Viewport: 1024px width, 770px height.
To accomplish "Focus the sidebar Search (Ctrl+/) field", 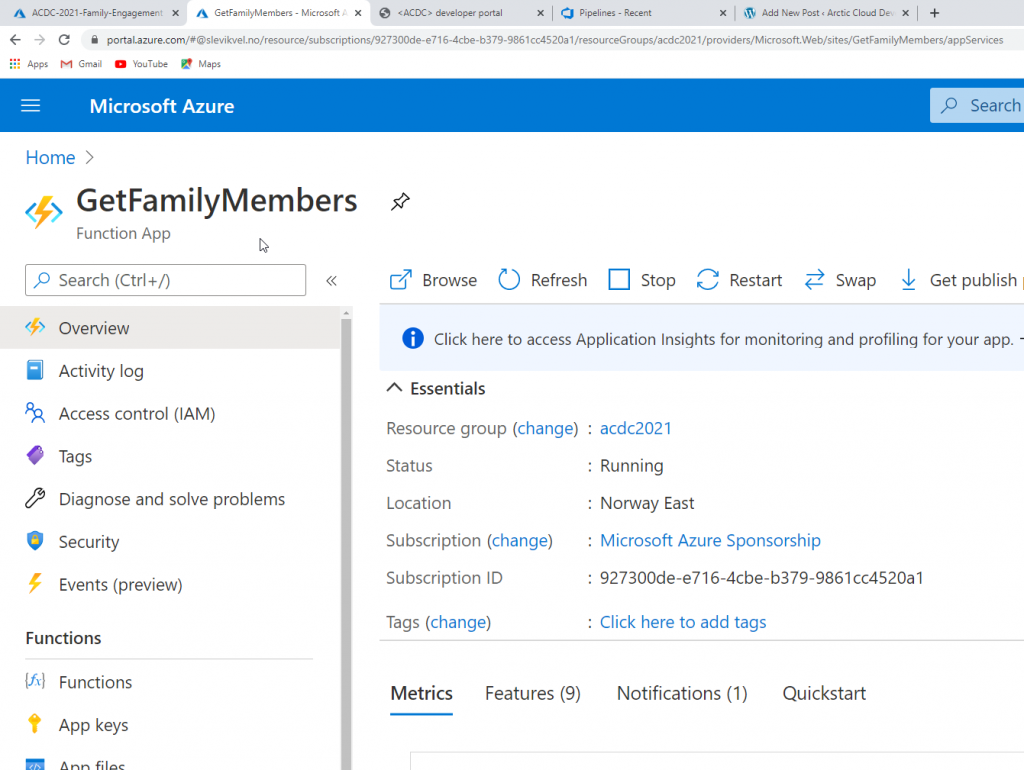I will coord(165,280).
